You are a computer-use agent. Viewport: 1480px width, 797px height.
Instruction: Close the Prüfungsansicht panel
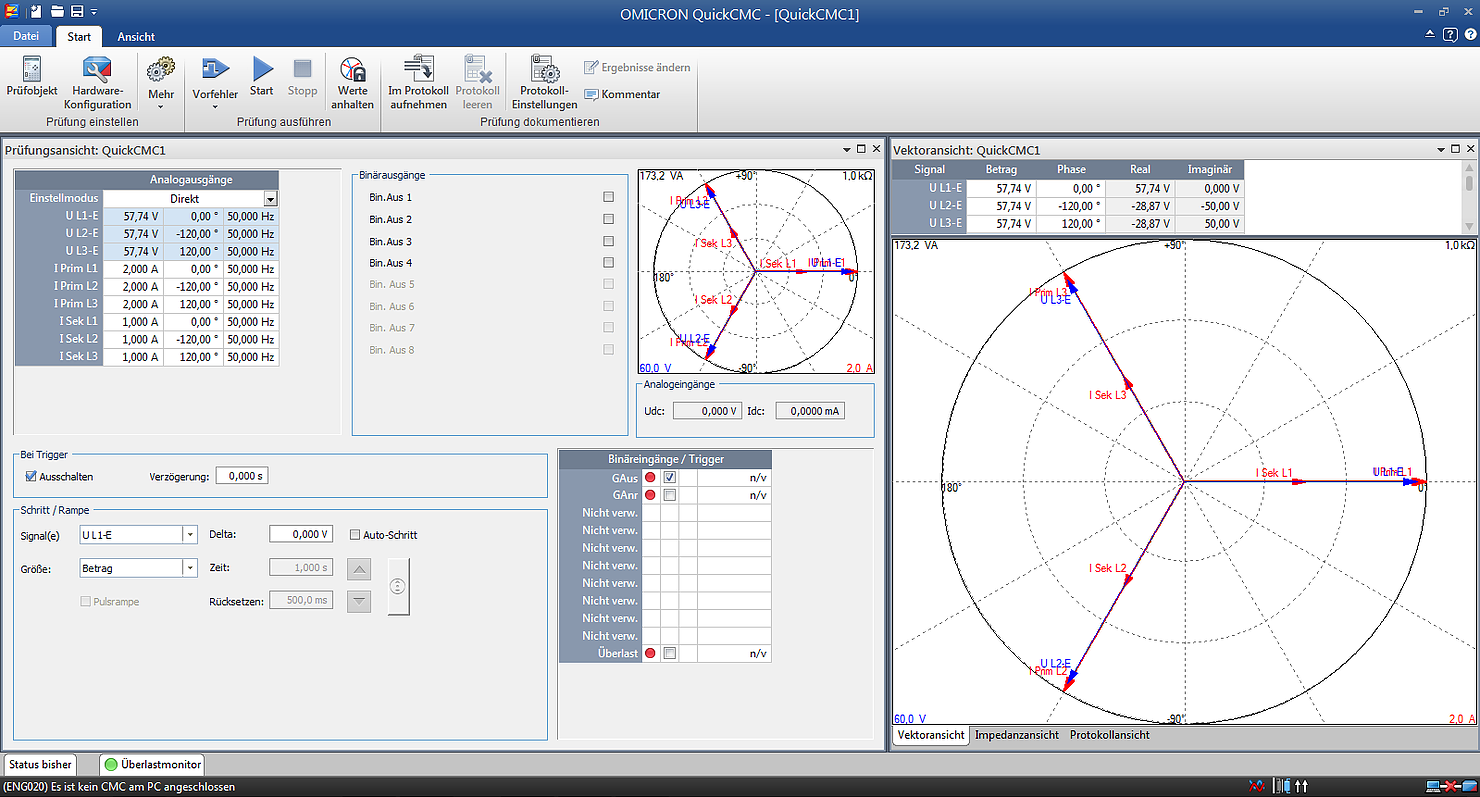coord(876,148)
